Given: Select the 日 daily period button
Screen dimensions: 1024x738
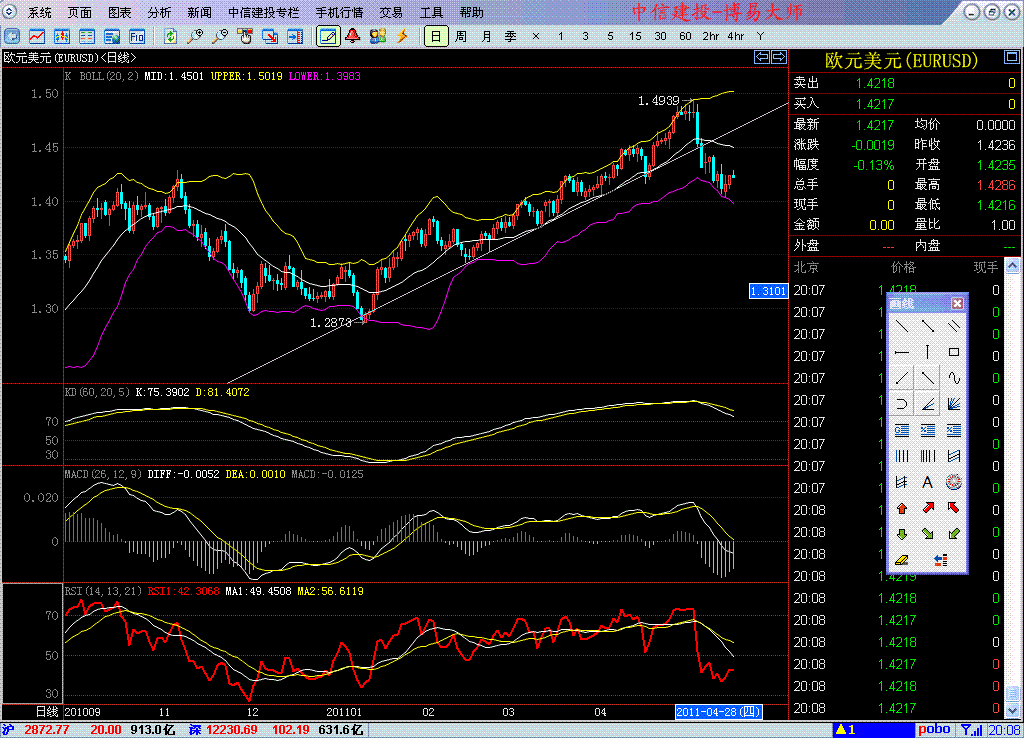Looking at the screenshot, I should click(x=436, y=37).
